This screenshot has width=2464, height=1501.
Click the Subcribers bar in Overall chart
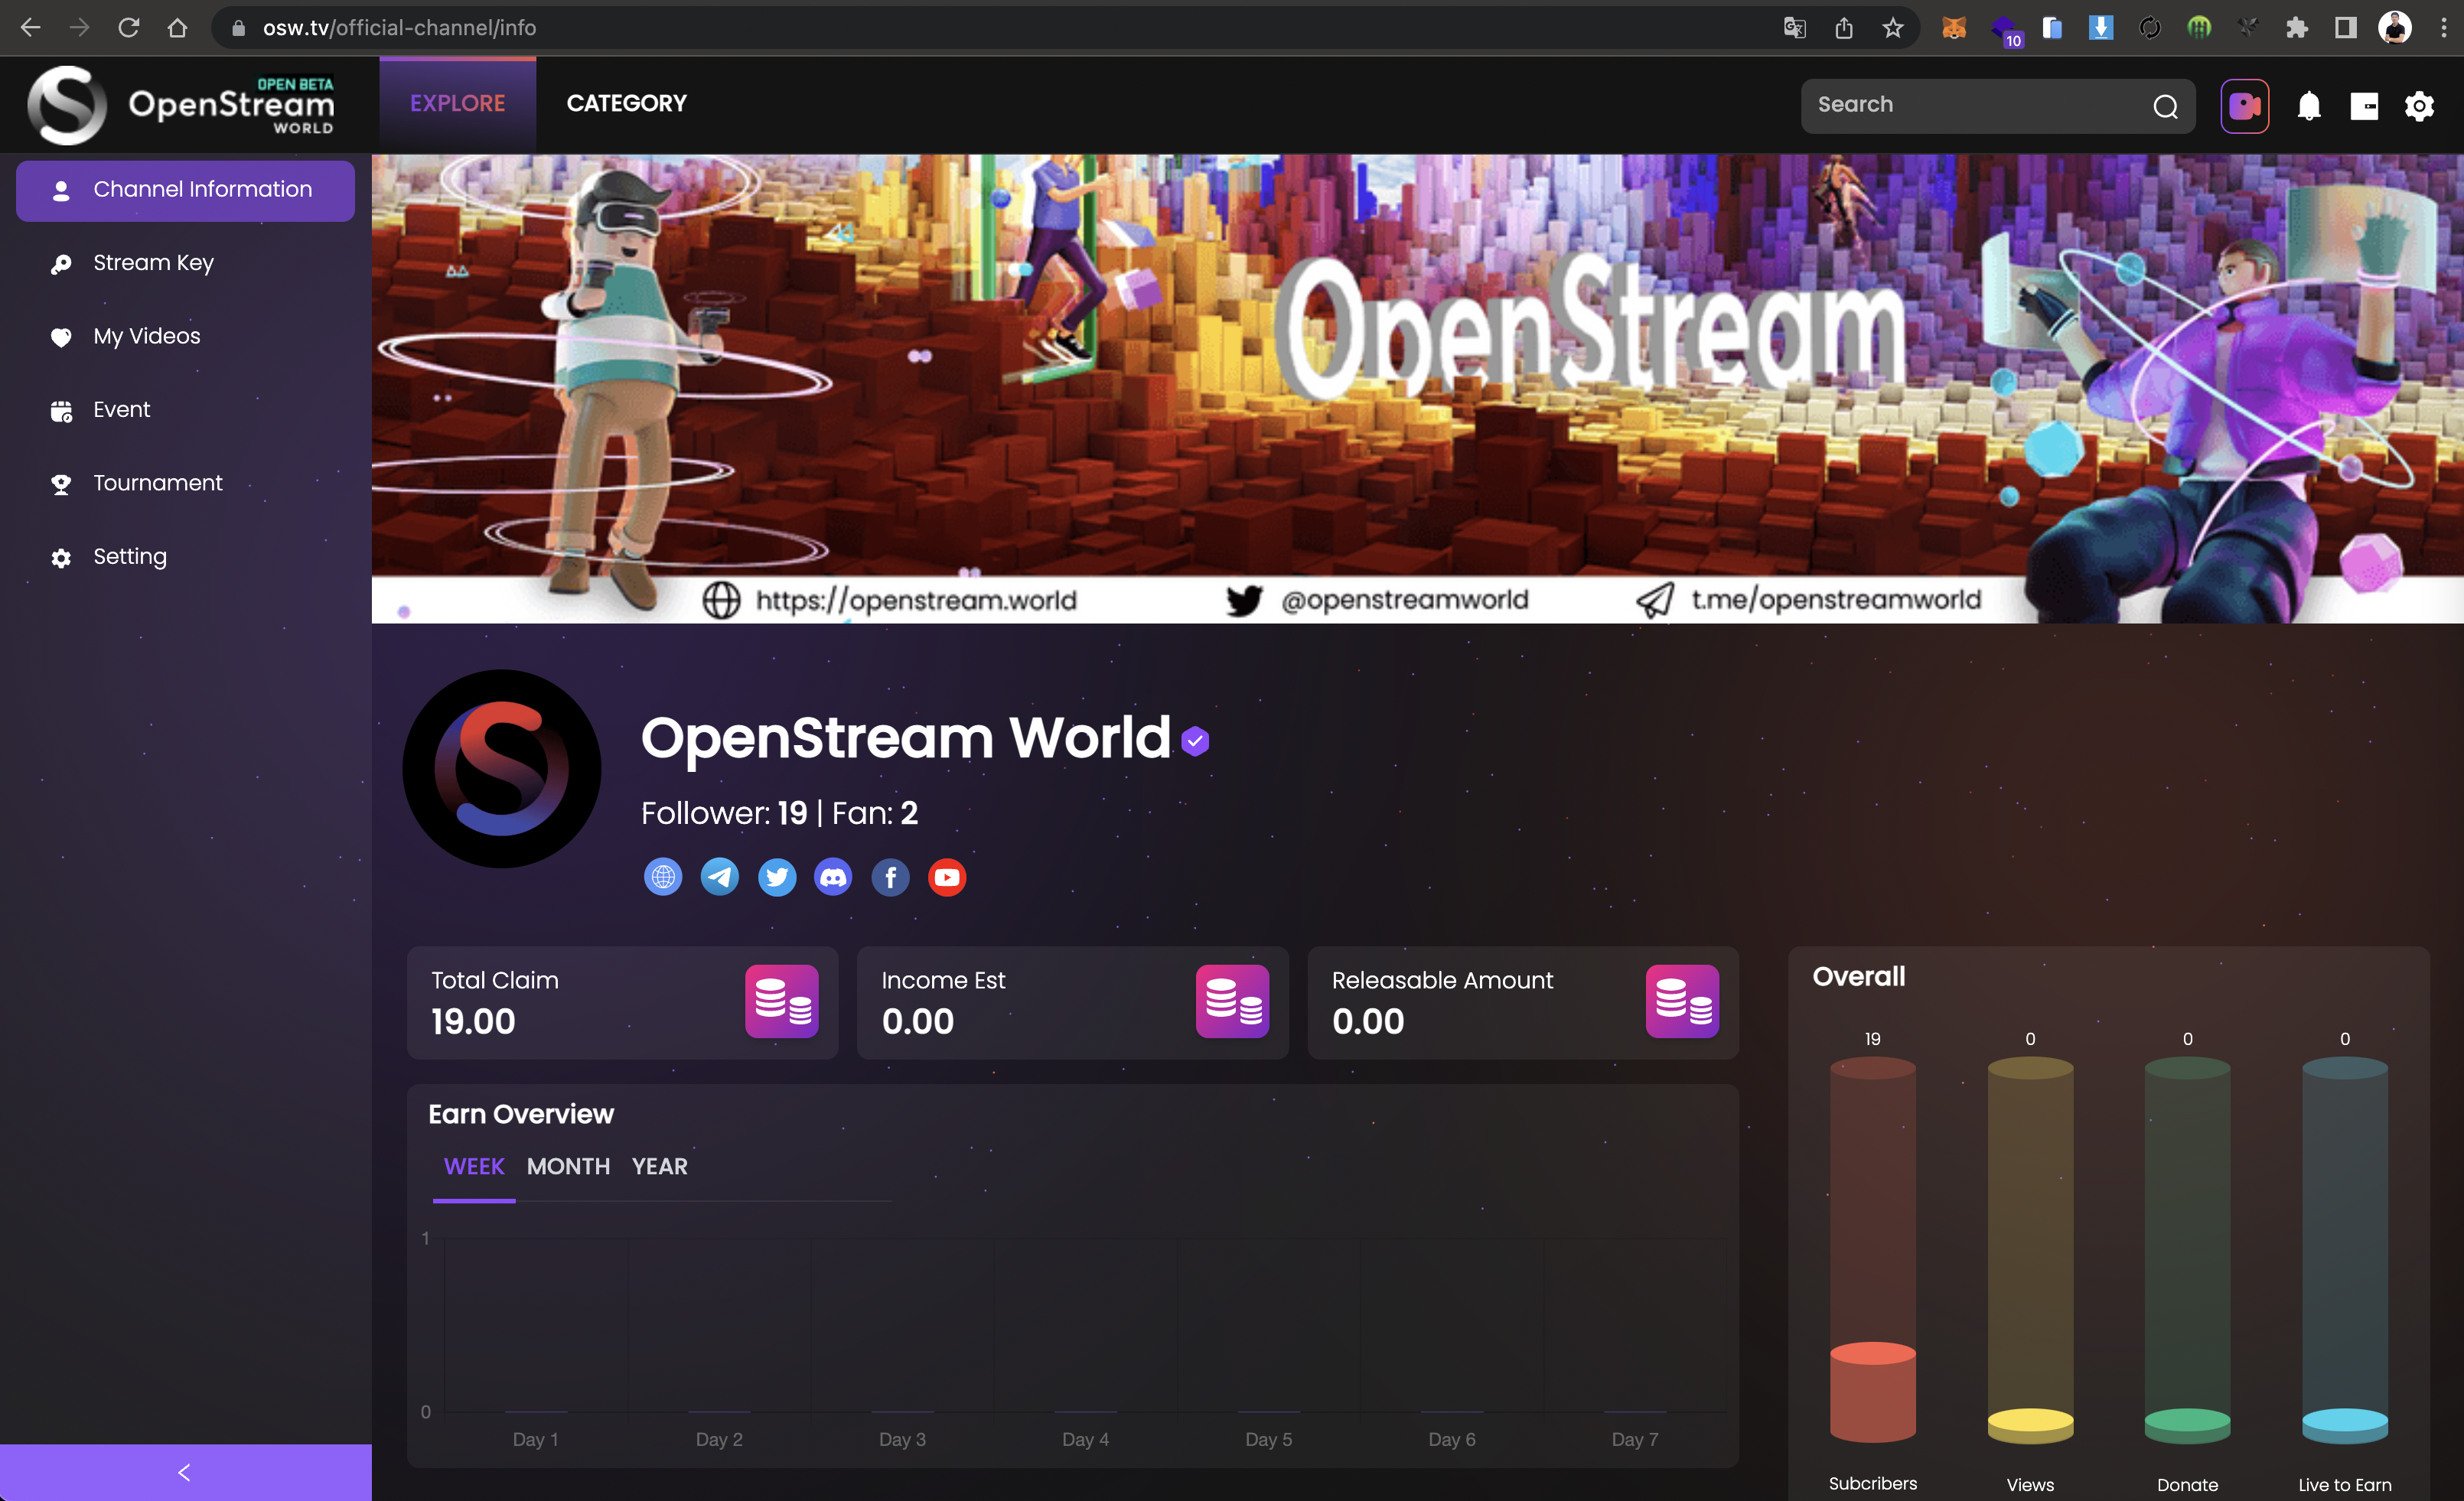point(1872,1250)
